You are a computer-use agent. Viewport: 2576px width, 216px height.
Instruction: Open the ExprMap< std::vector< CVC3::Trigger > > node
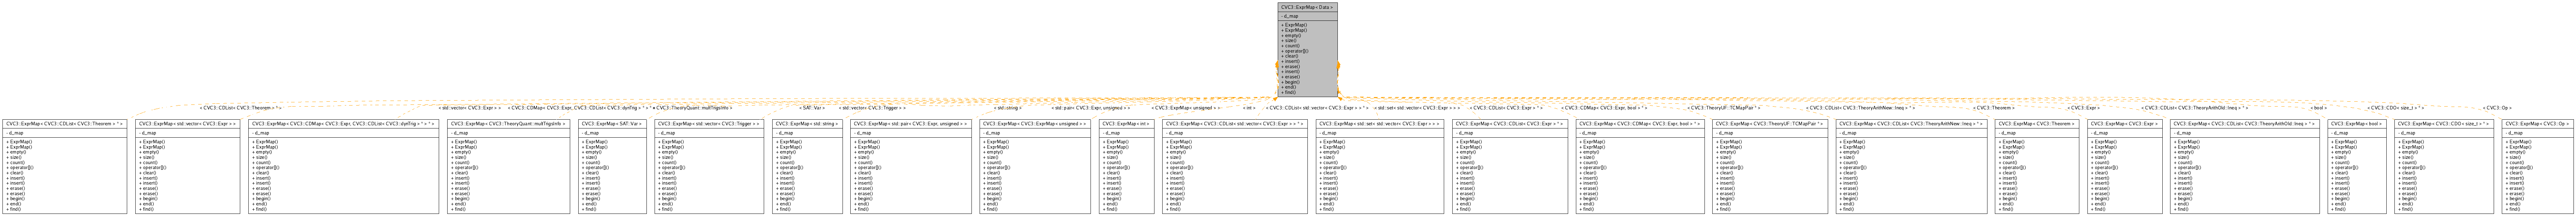(x=709, y=166)
